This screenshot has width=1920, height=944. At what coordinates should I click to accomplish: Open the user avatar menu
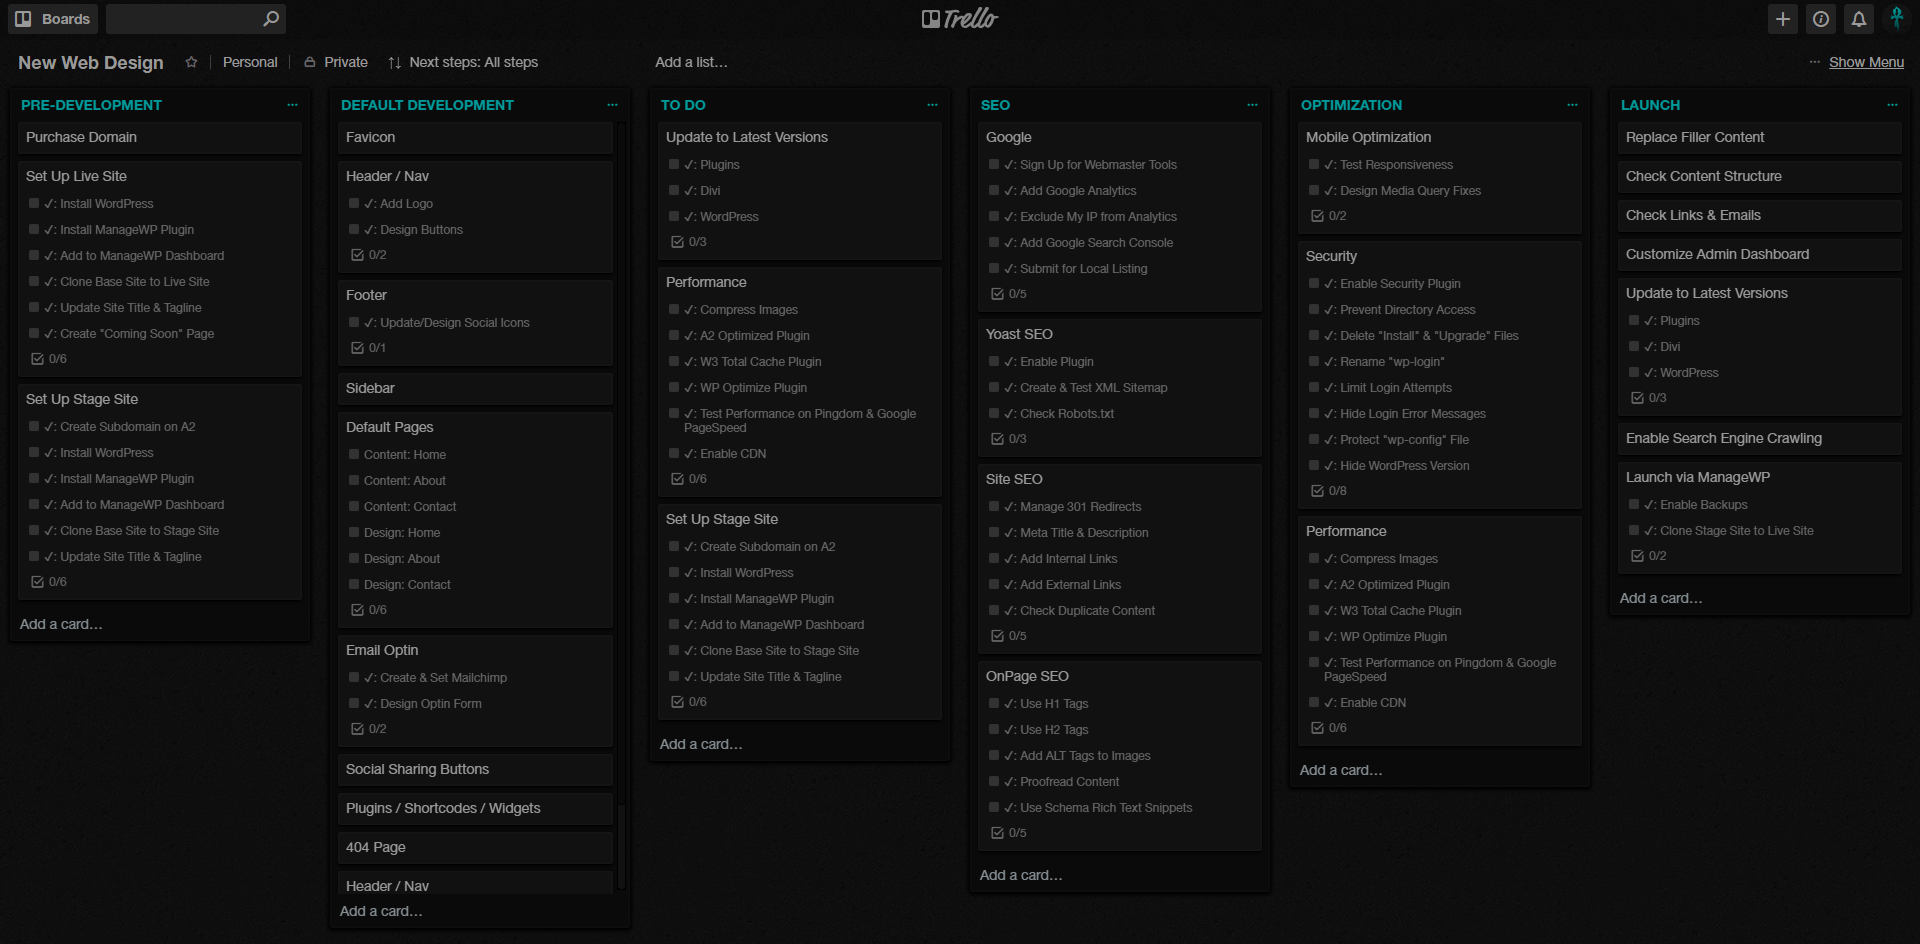coord(1897,18)
